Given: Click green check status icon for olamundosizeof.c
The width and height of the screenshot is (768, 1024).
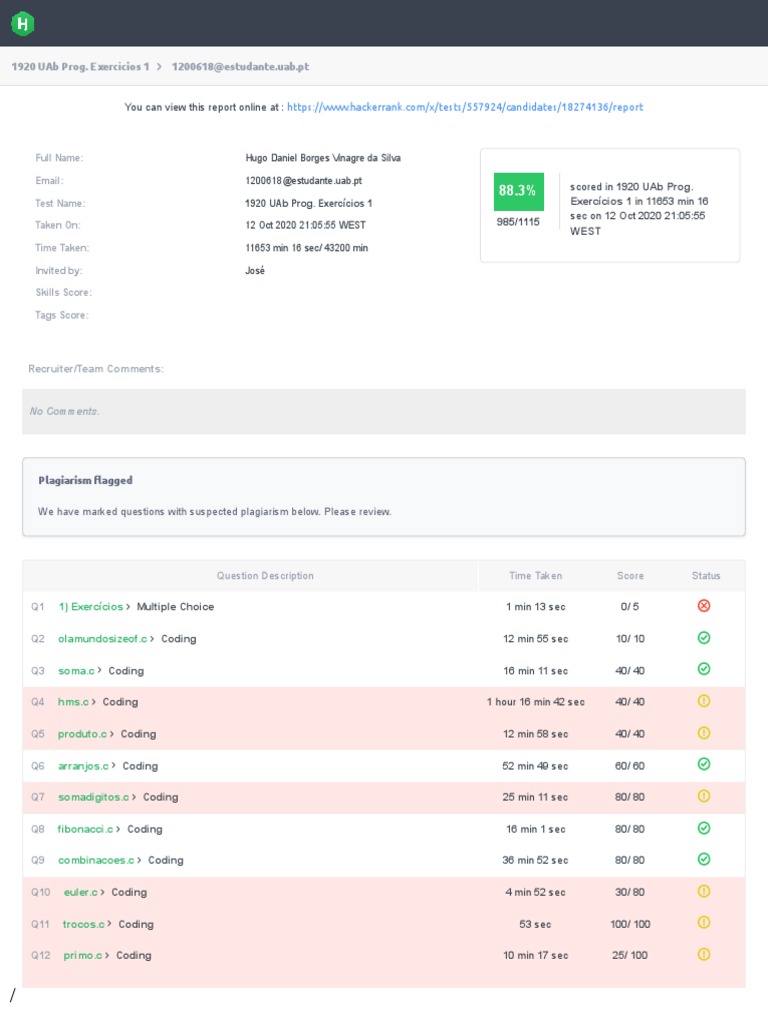Looking at the screenshot, I should pyautogui.click(x=703, y=638).
